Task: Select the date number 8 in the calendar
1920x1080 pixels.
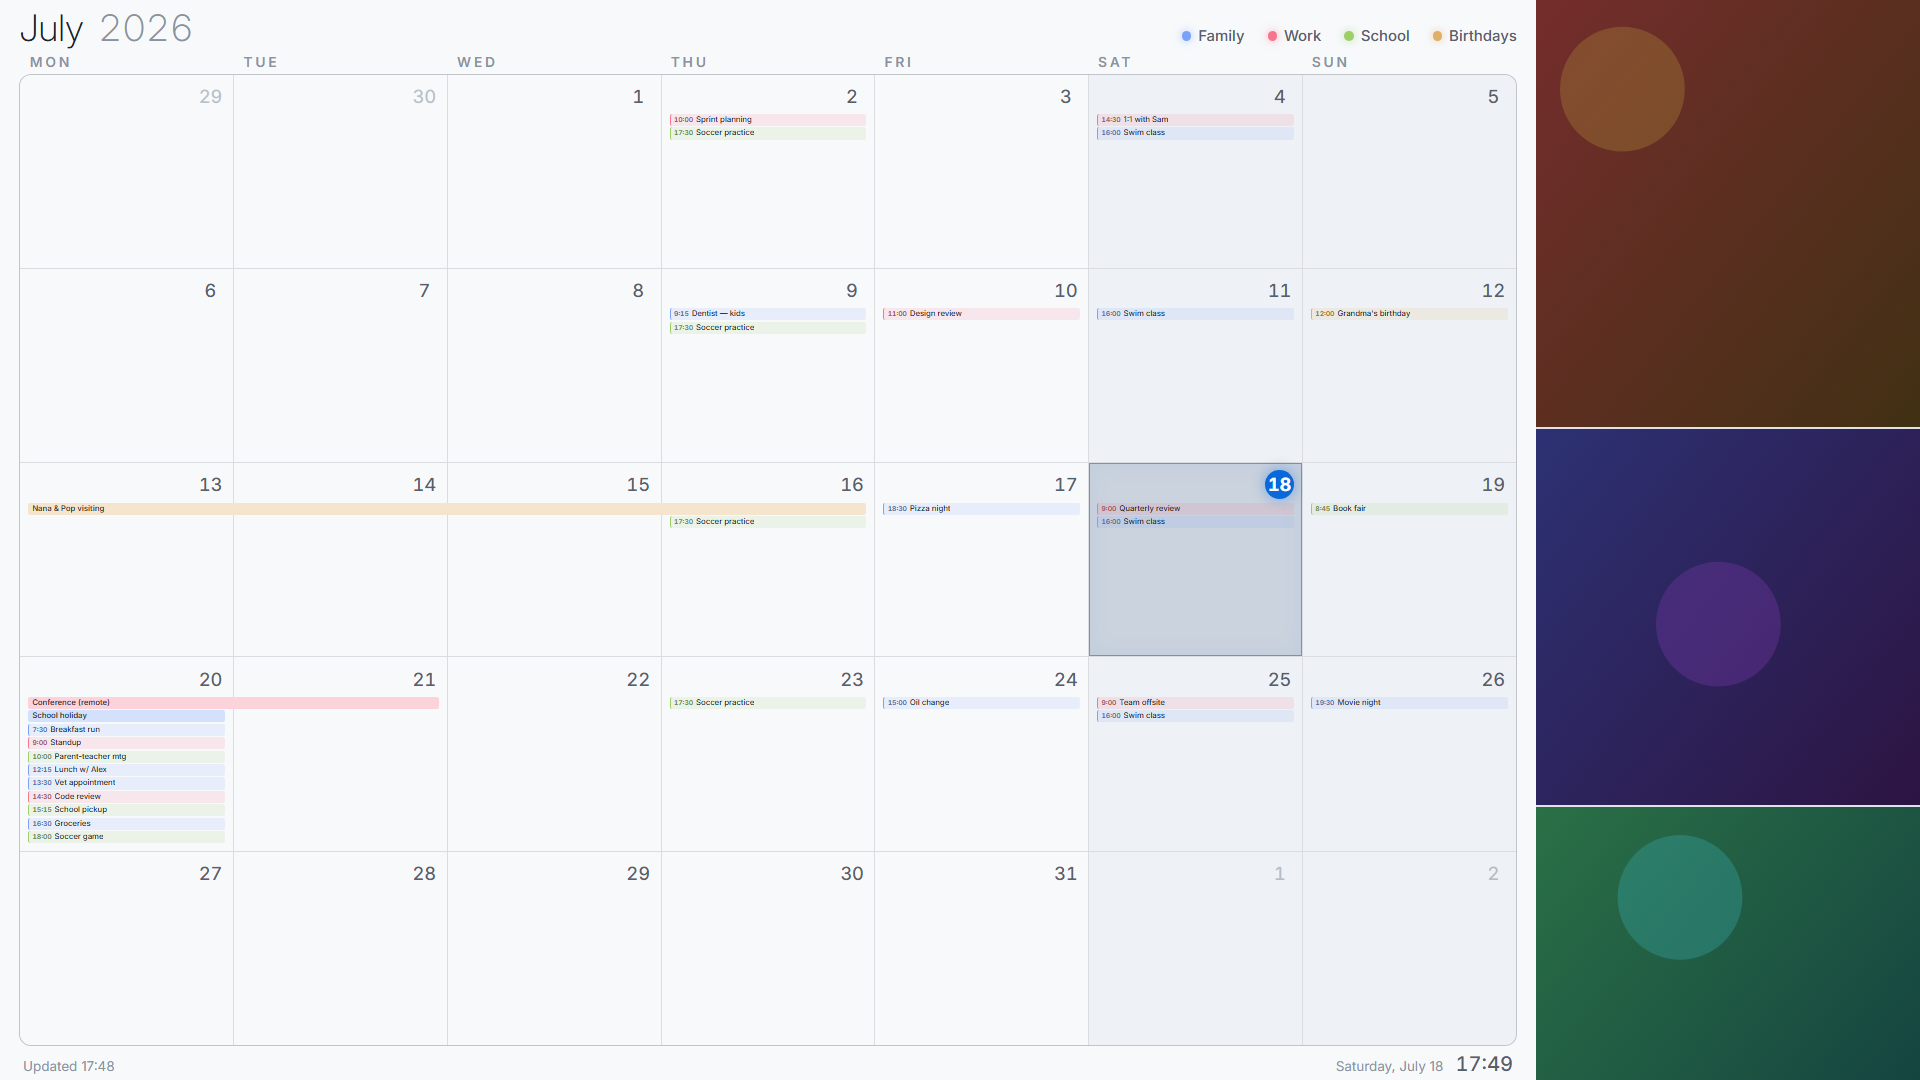Action: pos(638,291)
